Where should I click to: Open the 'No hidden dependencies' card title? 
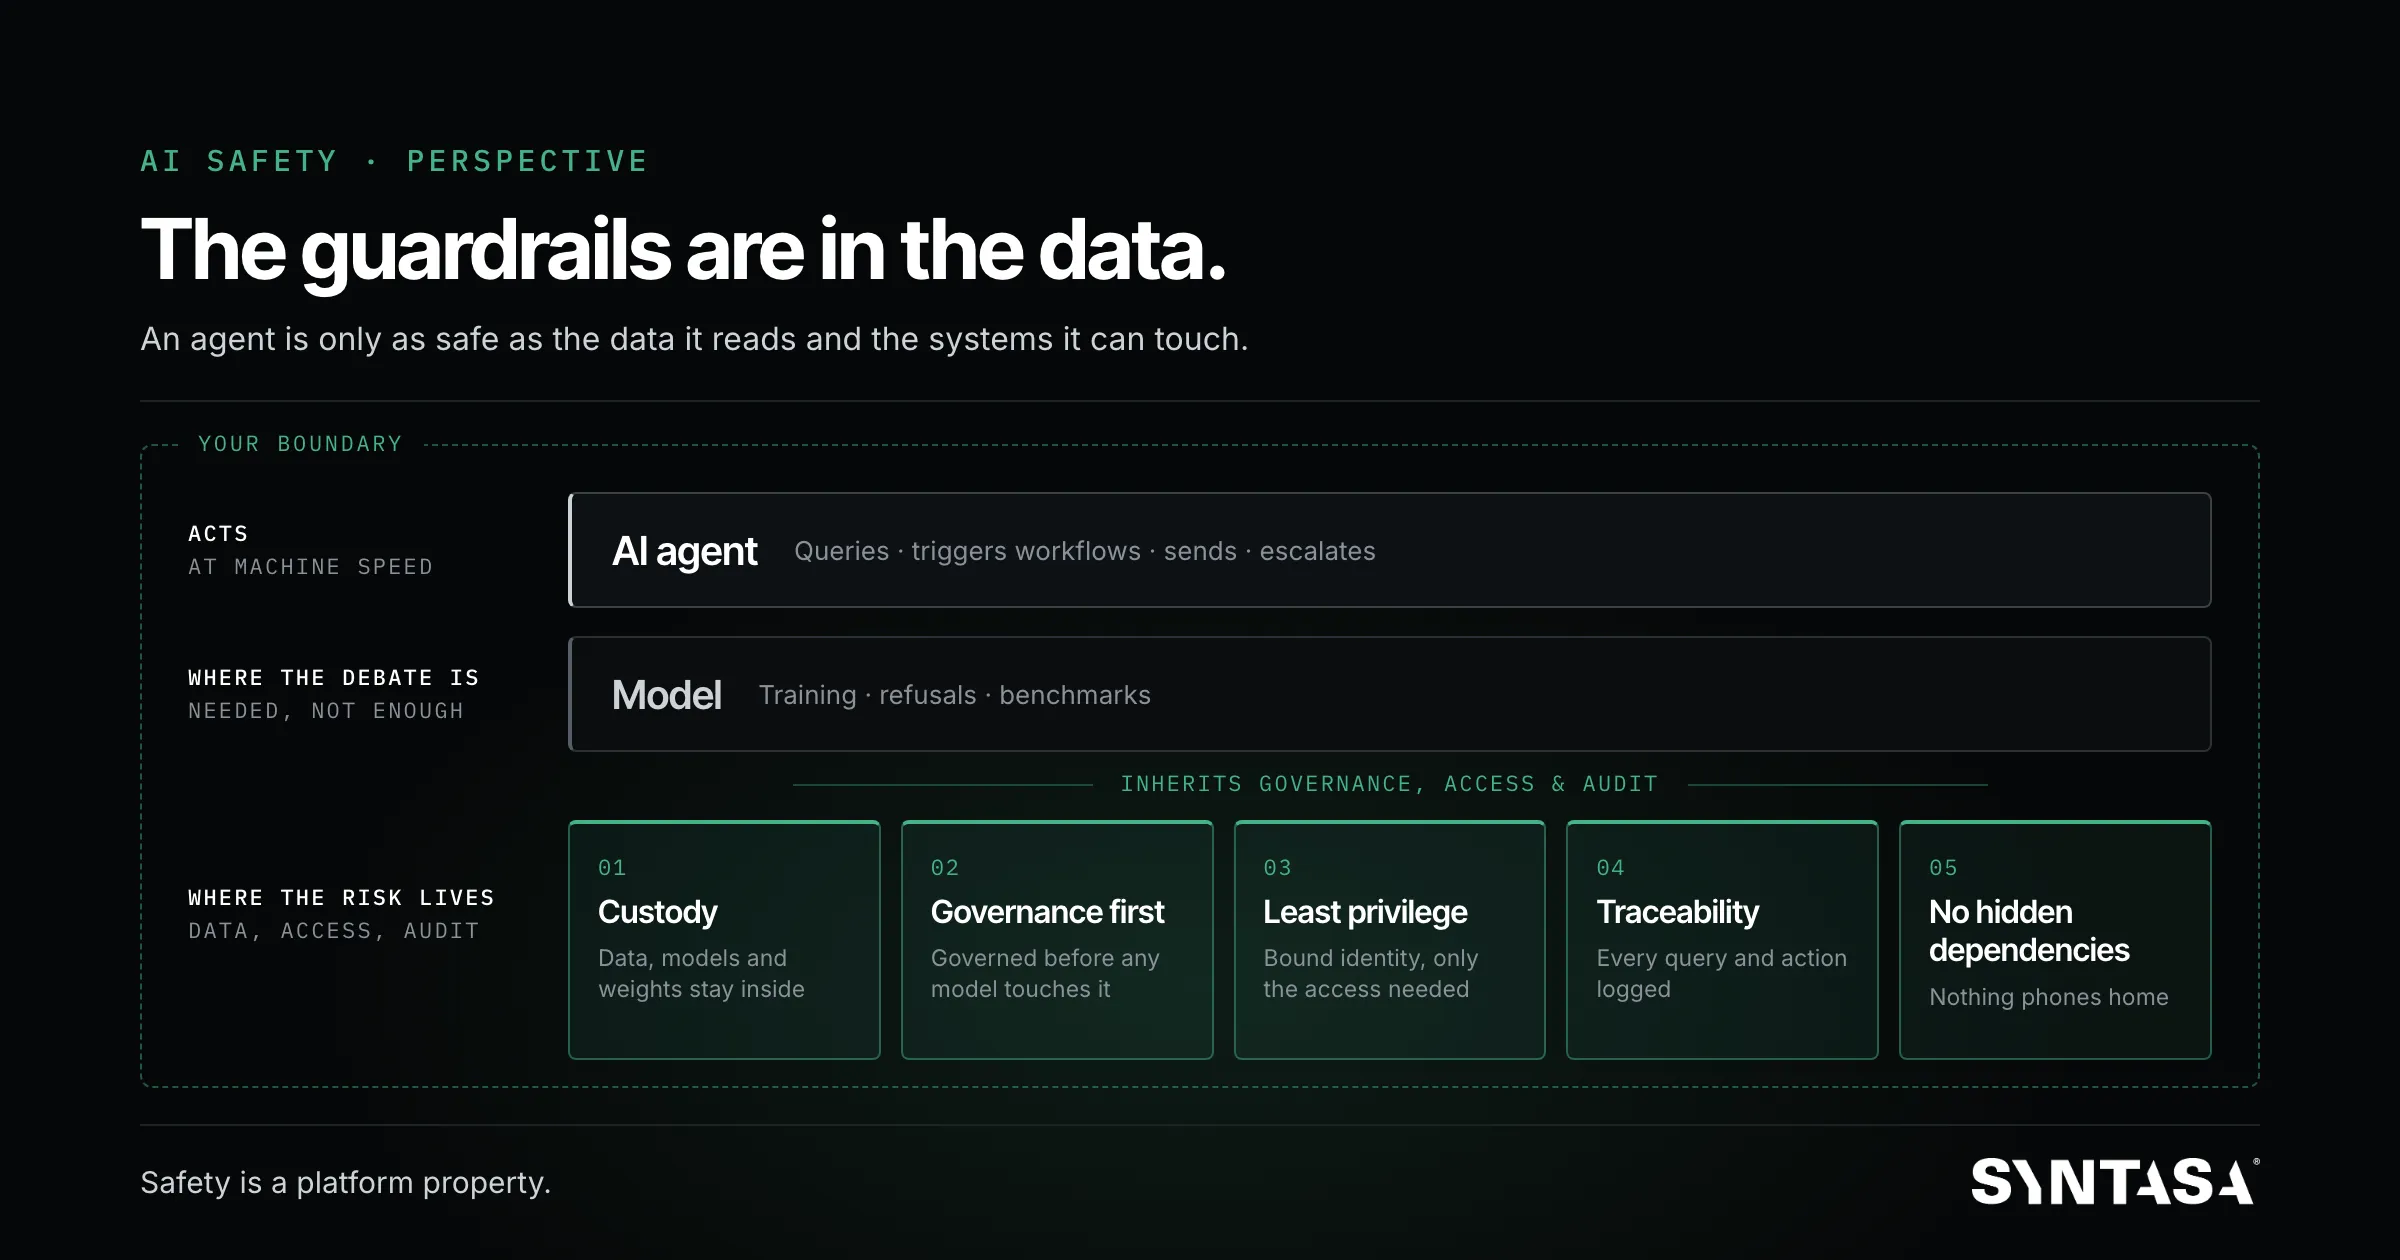tap(2029, 931)
